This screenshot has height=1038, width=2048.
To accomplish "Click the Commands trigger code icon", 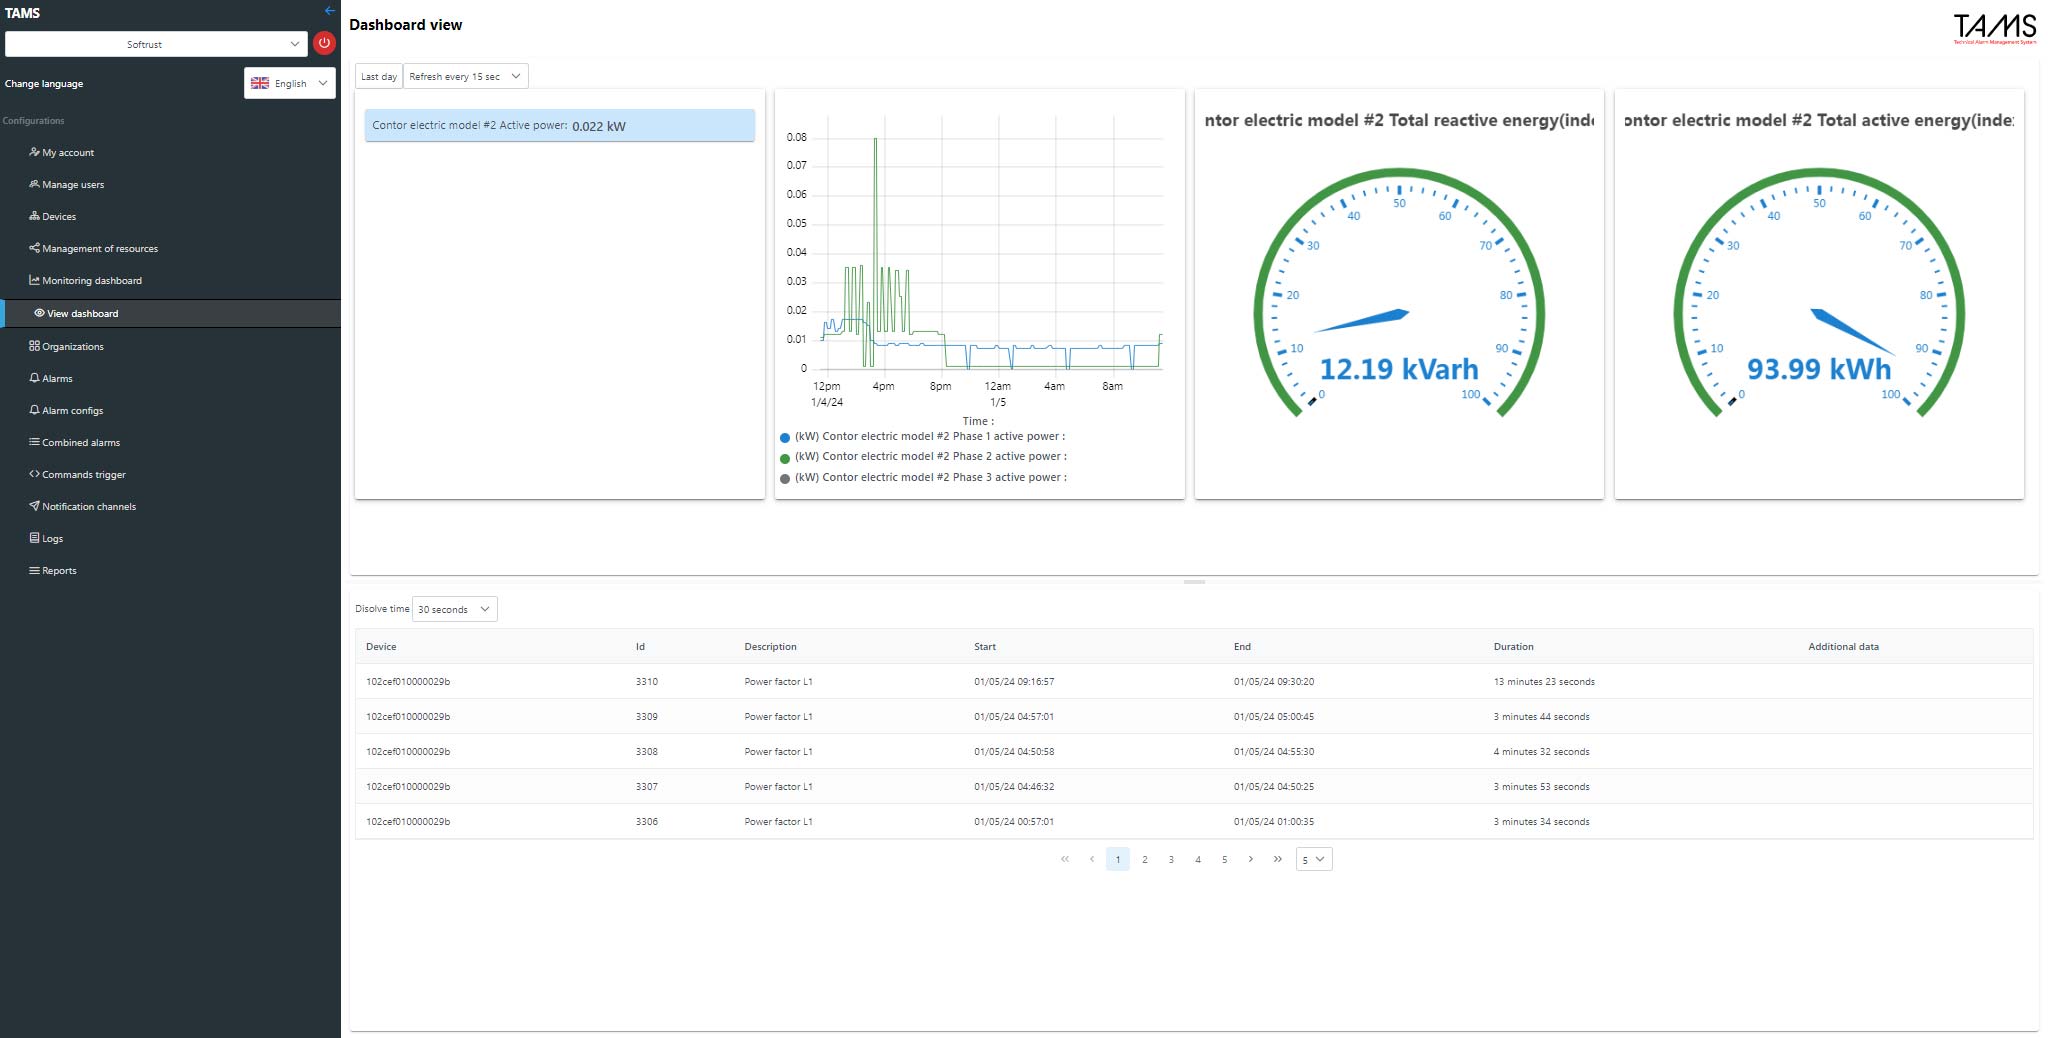I will (34, 474).
